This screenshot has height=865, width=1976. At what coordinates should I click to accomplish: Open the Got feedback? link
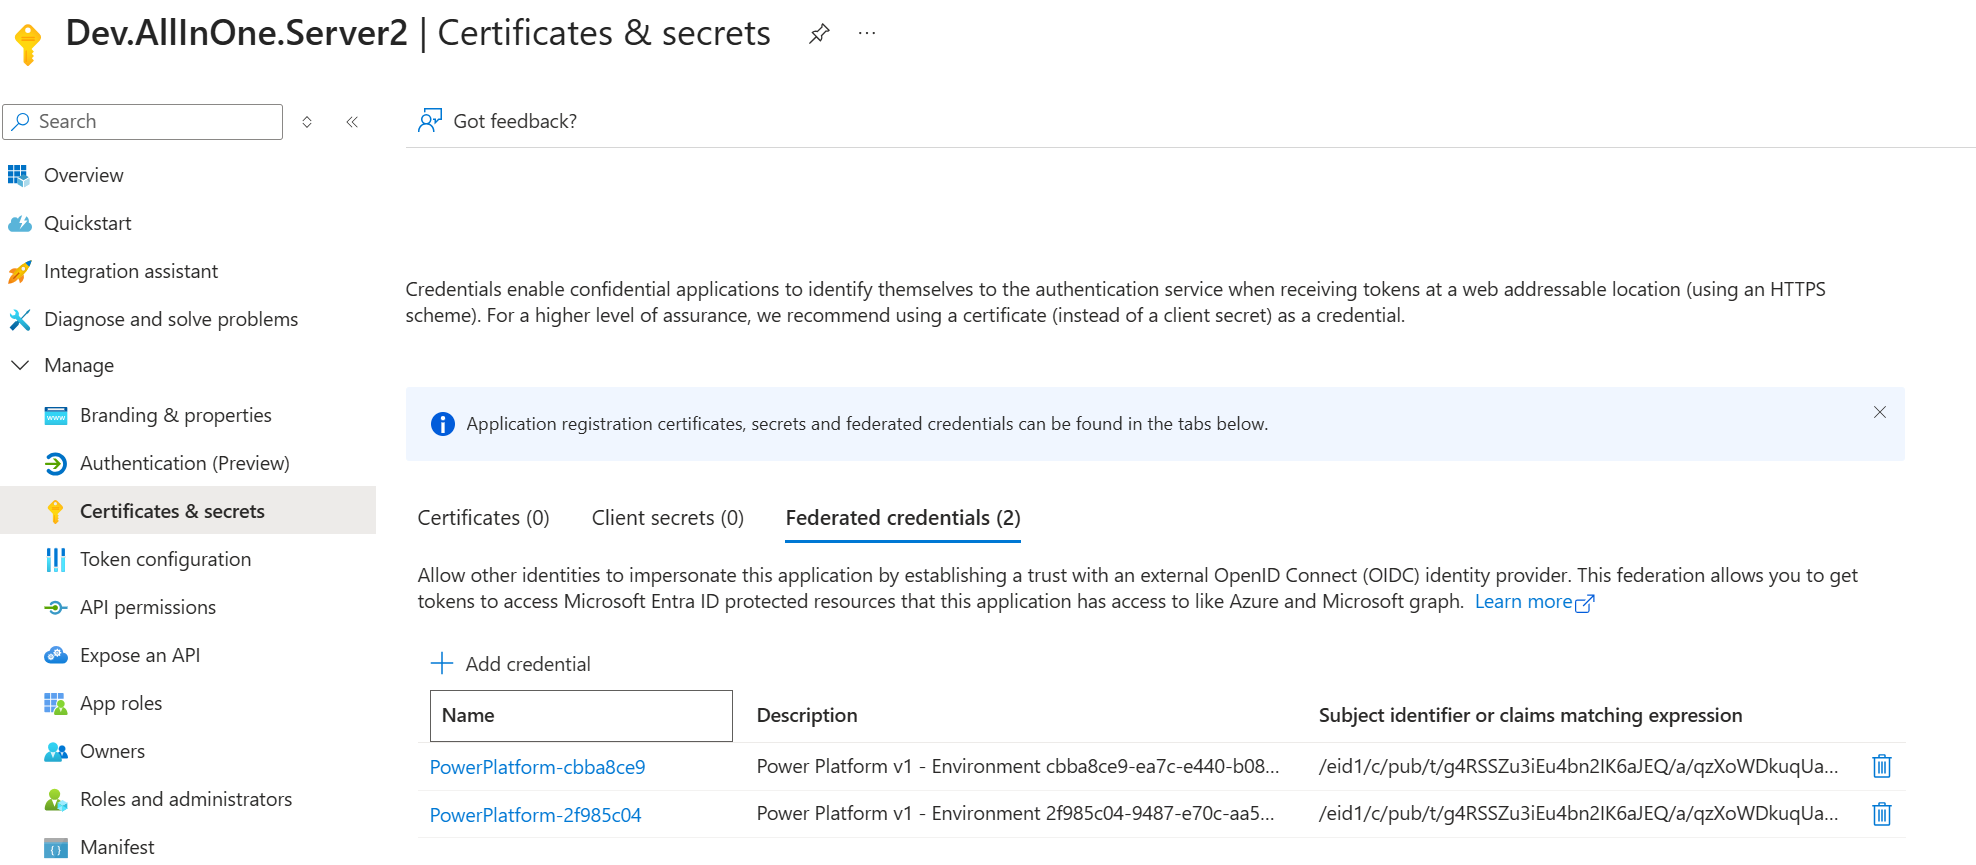click(515, 121)
